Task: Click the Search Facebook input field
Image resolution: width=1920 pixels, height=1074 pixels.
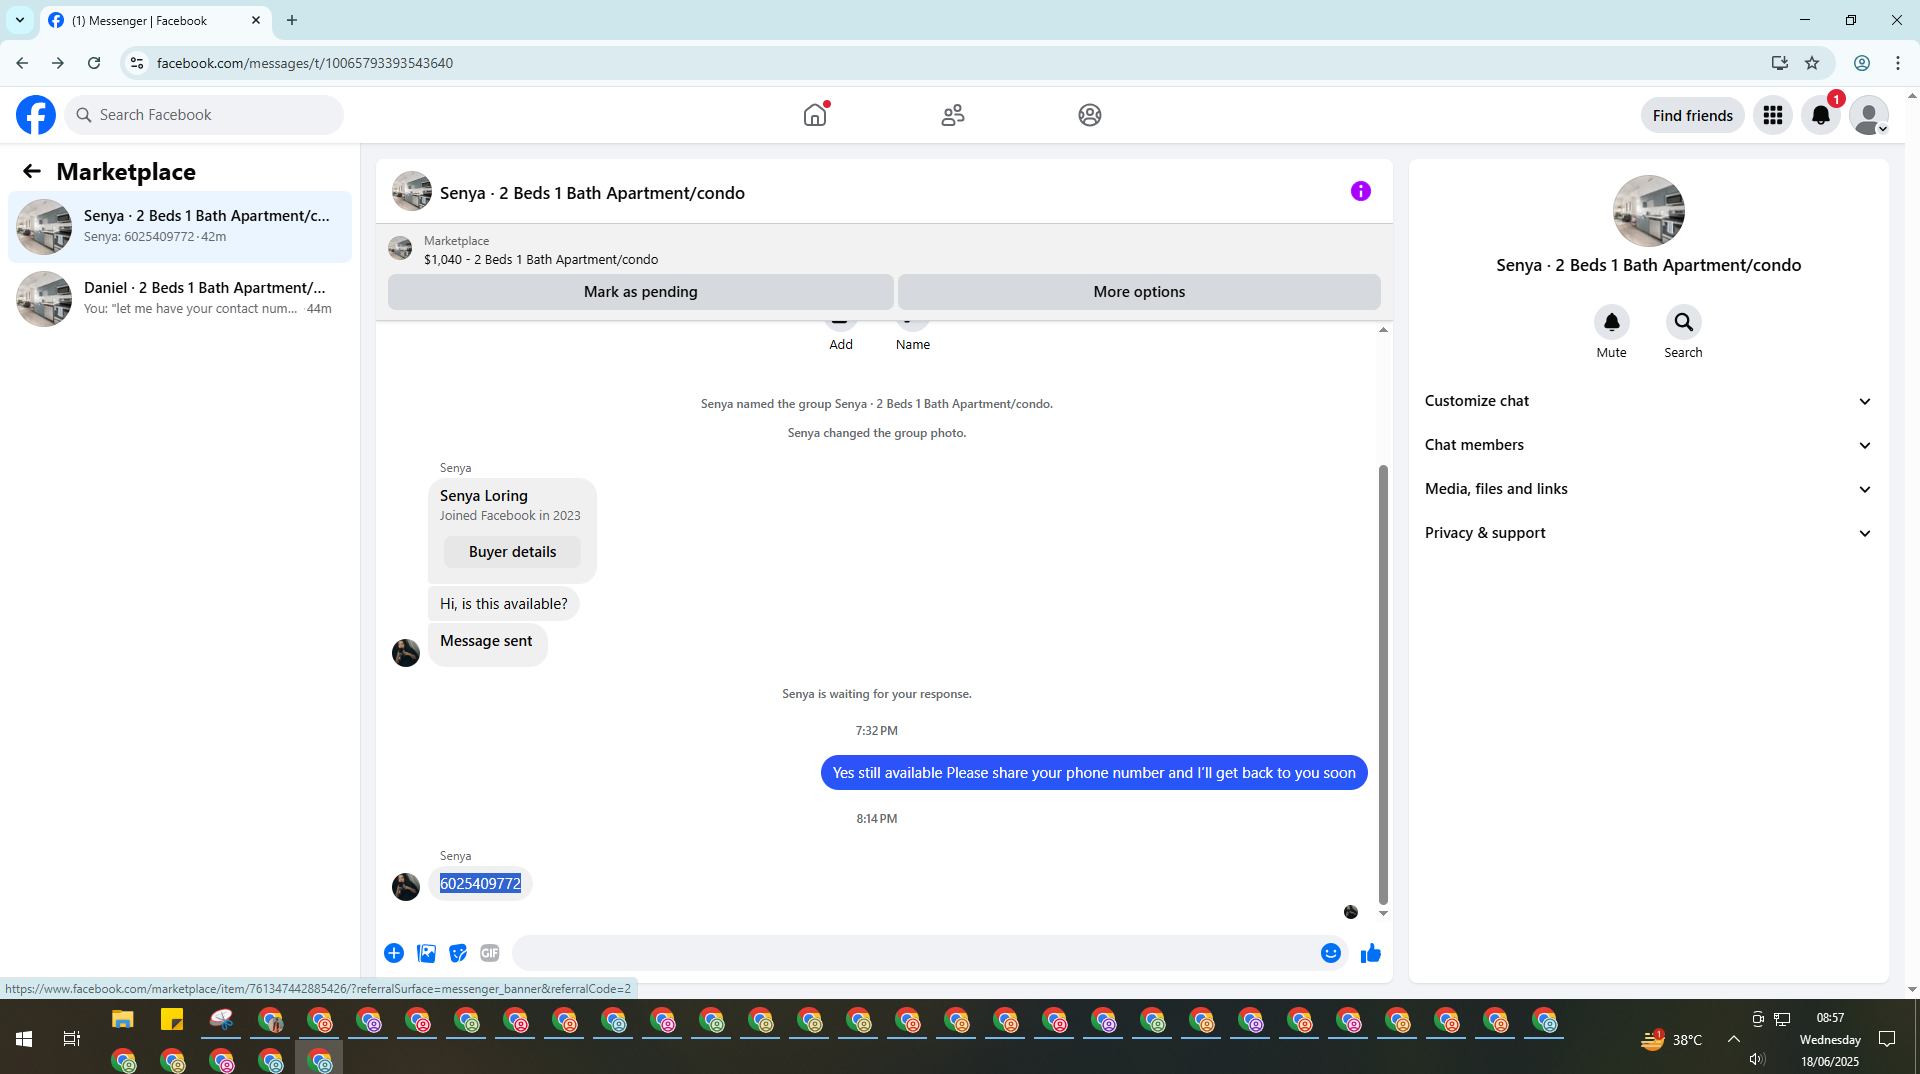Action: (204, 115)
